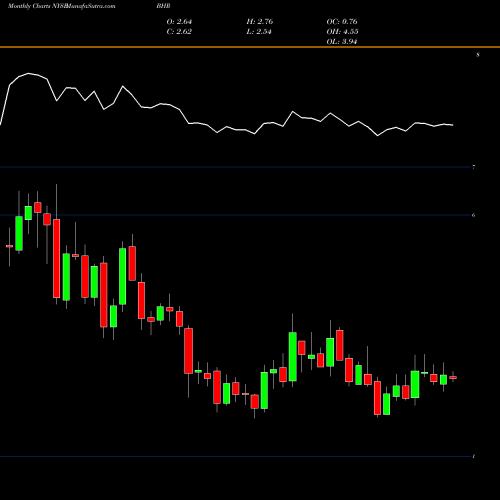Select the low value "L: 2.54"
The height and width of the screenshot is (500, 500).
[259, 32]
